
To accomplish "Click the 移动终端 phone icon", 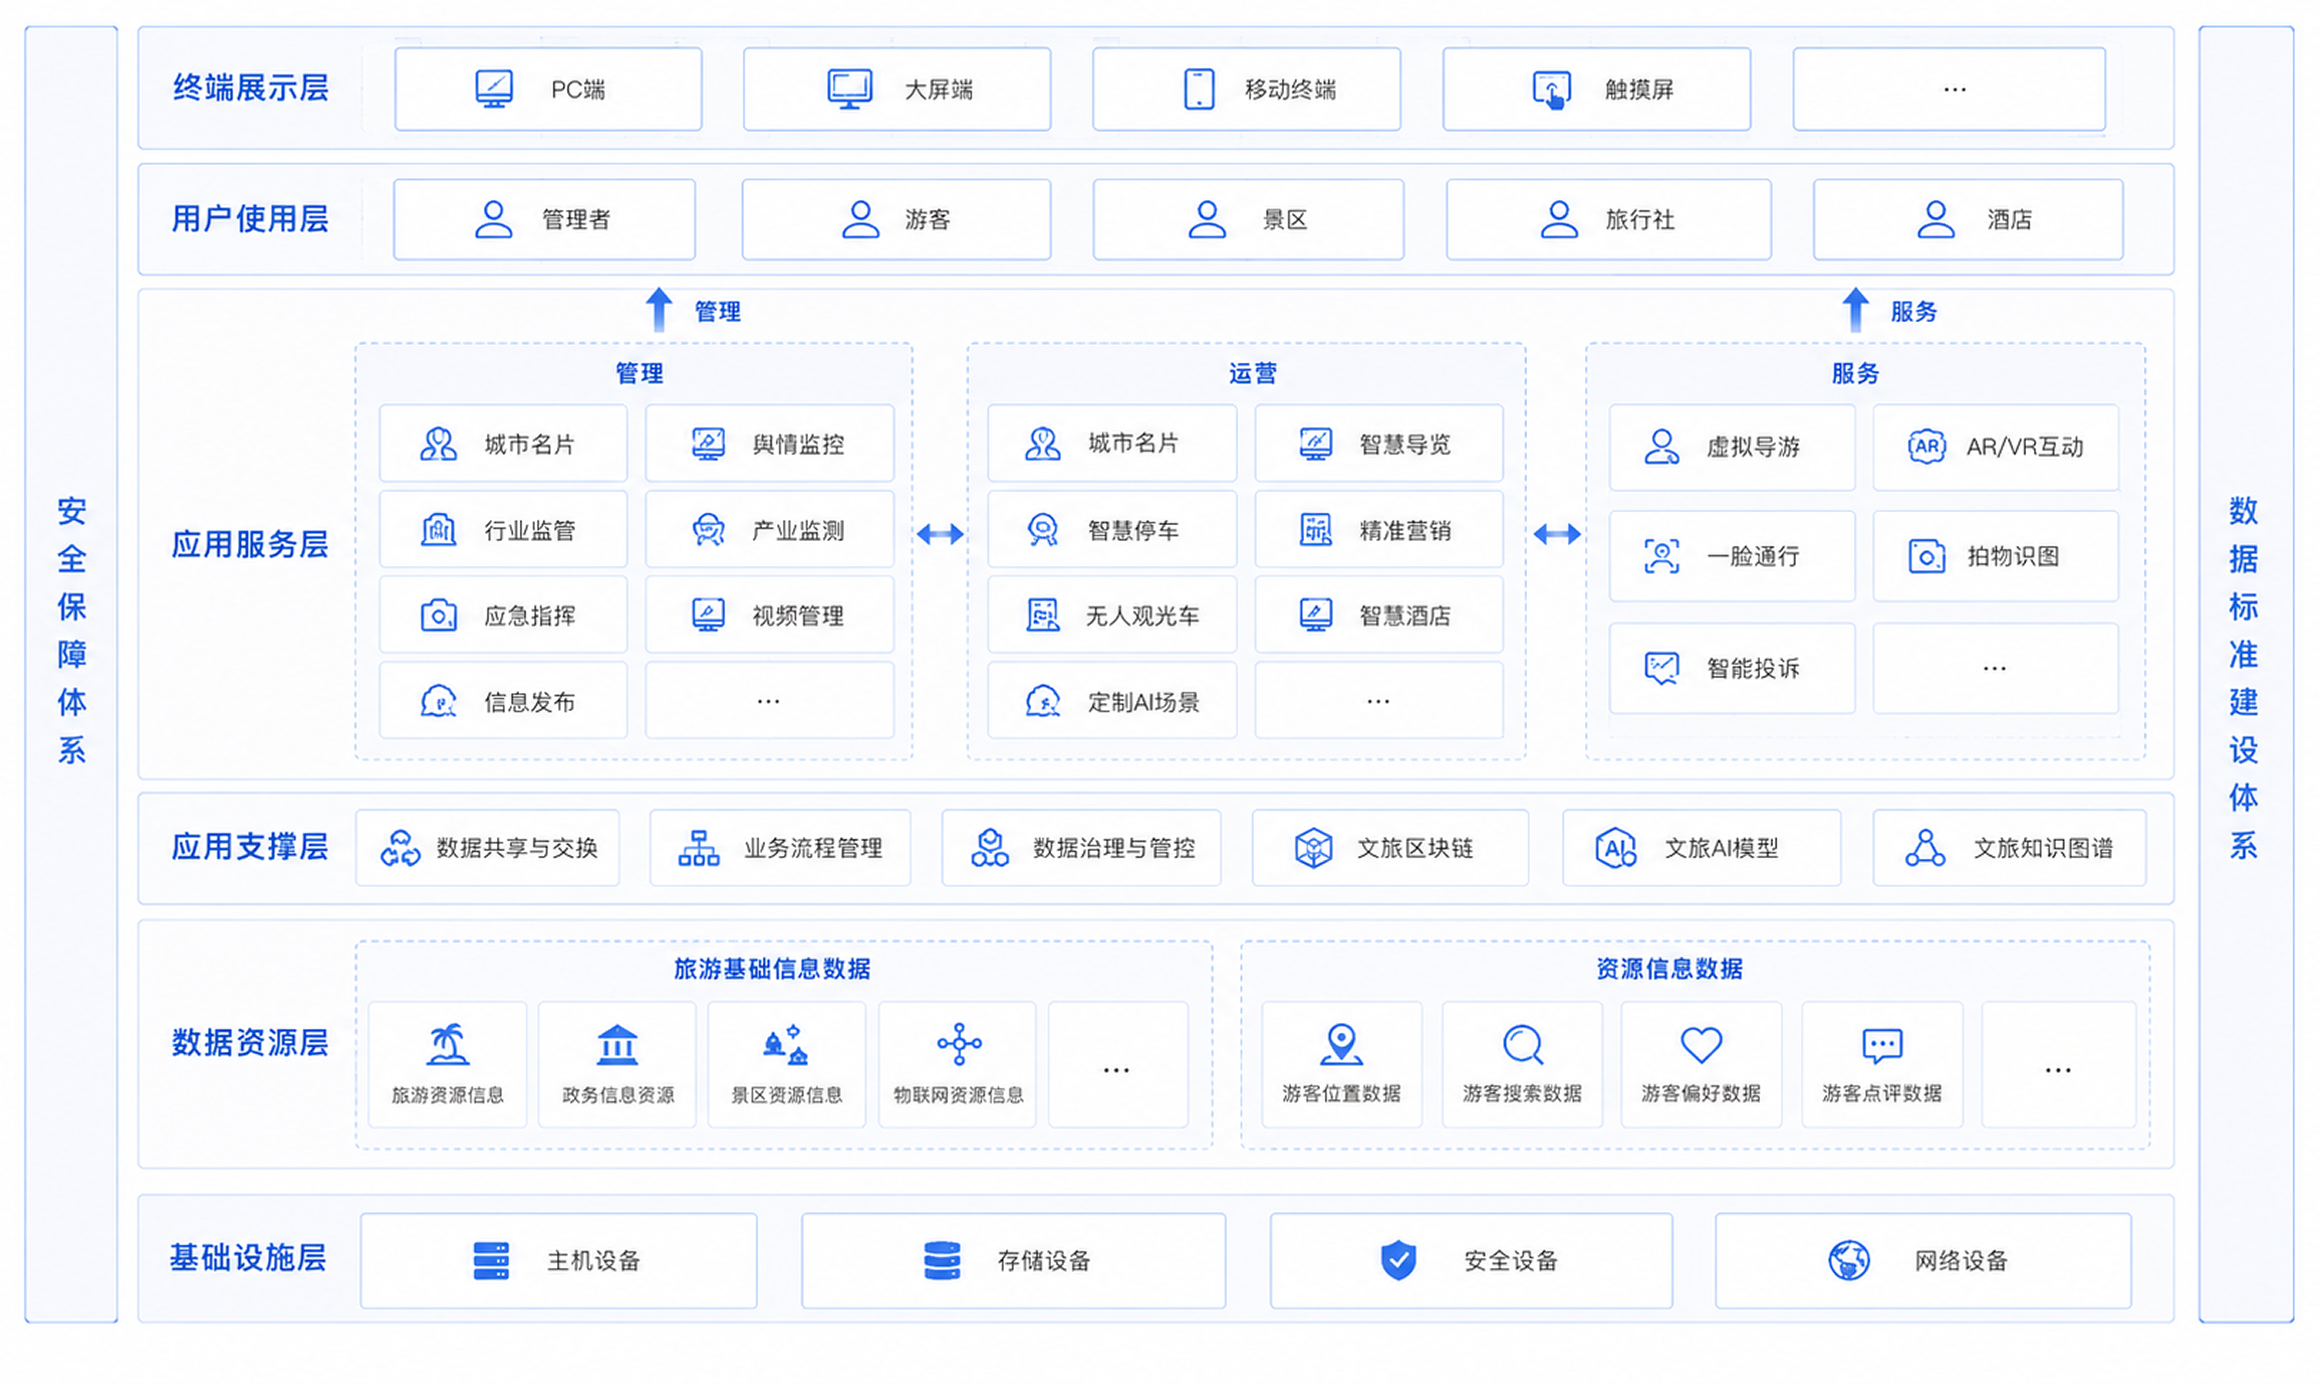I will tap(1199, 89).
